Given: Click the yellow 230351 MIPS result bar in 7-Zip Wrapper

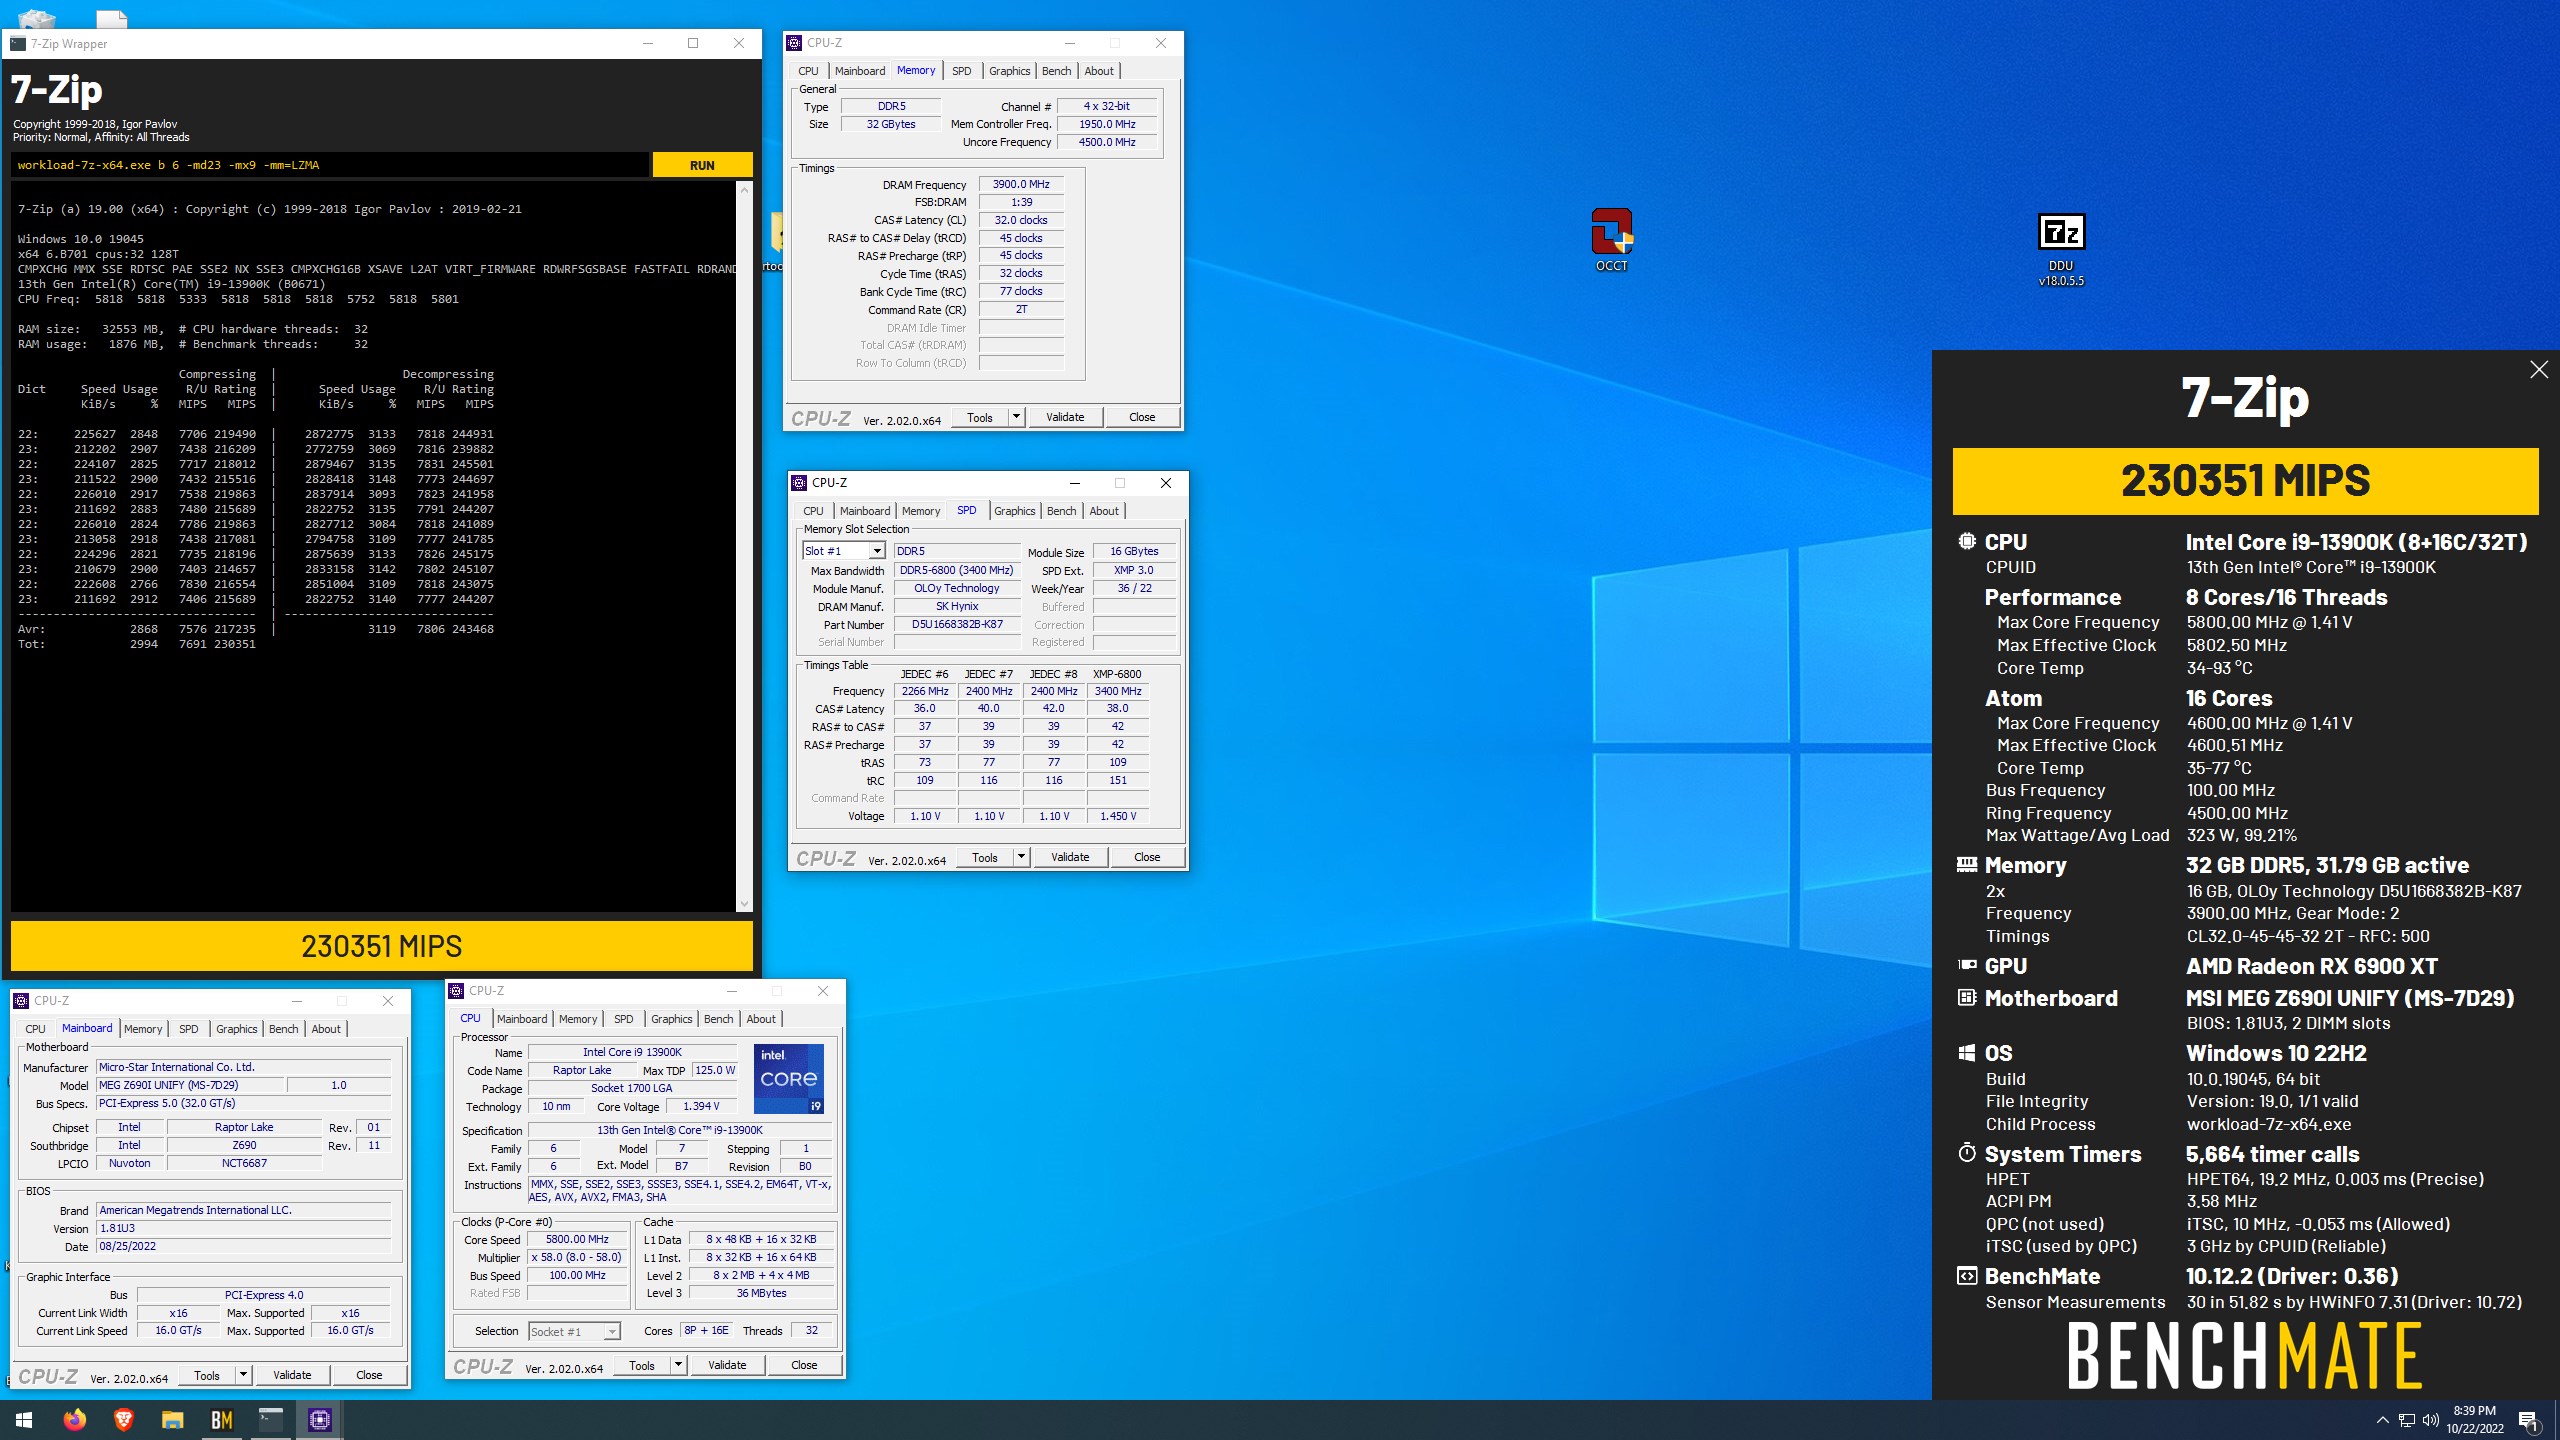Looking at the screenshot, I should [381, 946].
